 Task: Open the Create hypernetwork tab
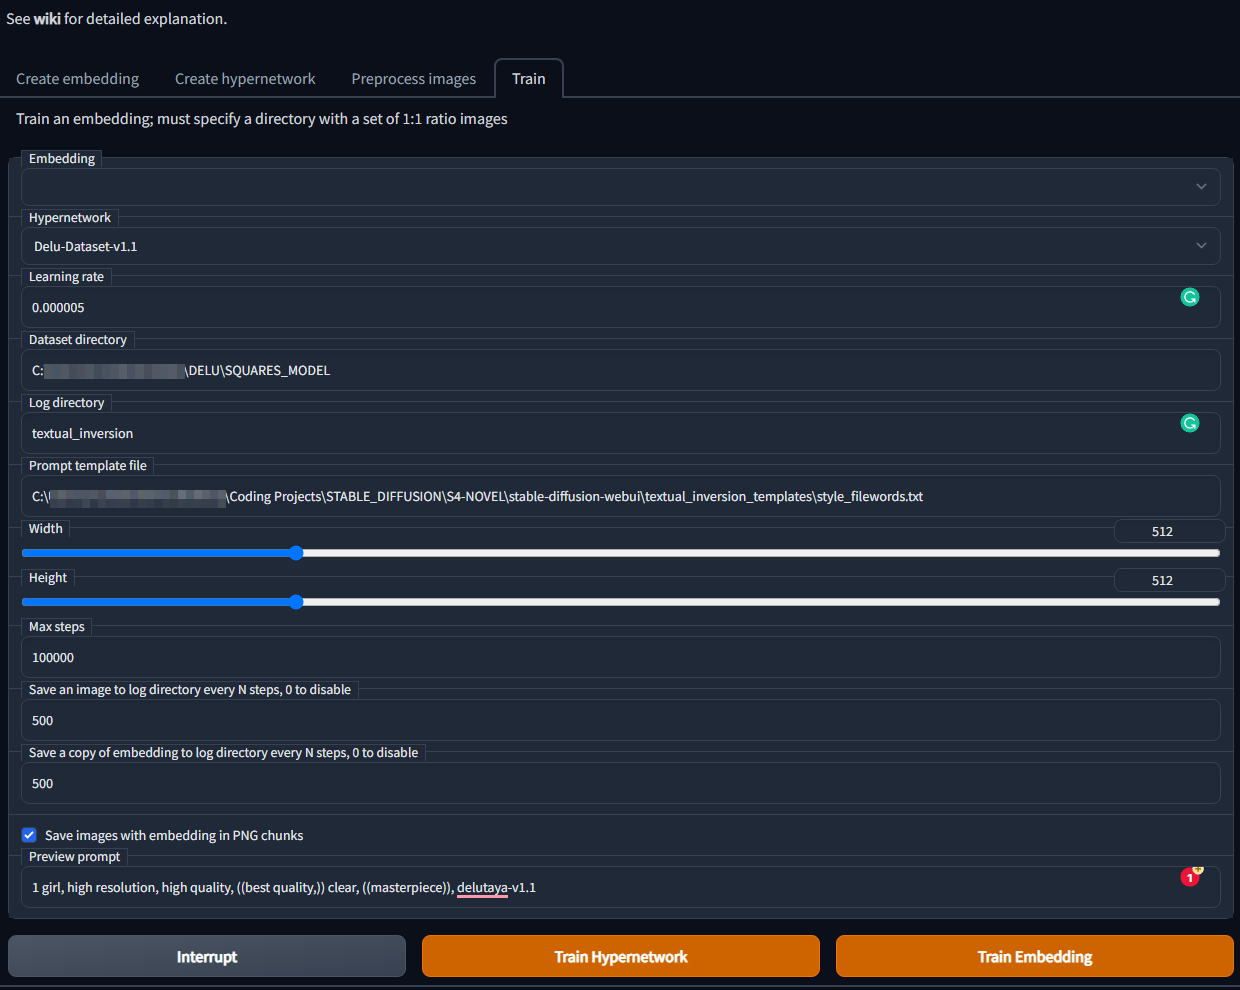click(x=245, y=78)
